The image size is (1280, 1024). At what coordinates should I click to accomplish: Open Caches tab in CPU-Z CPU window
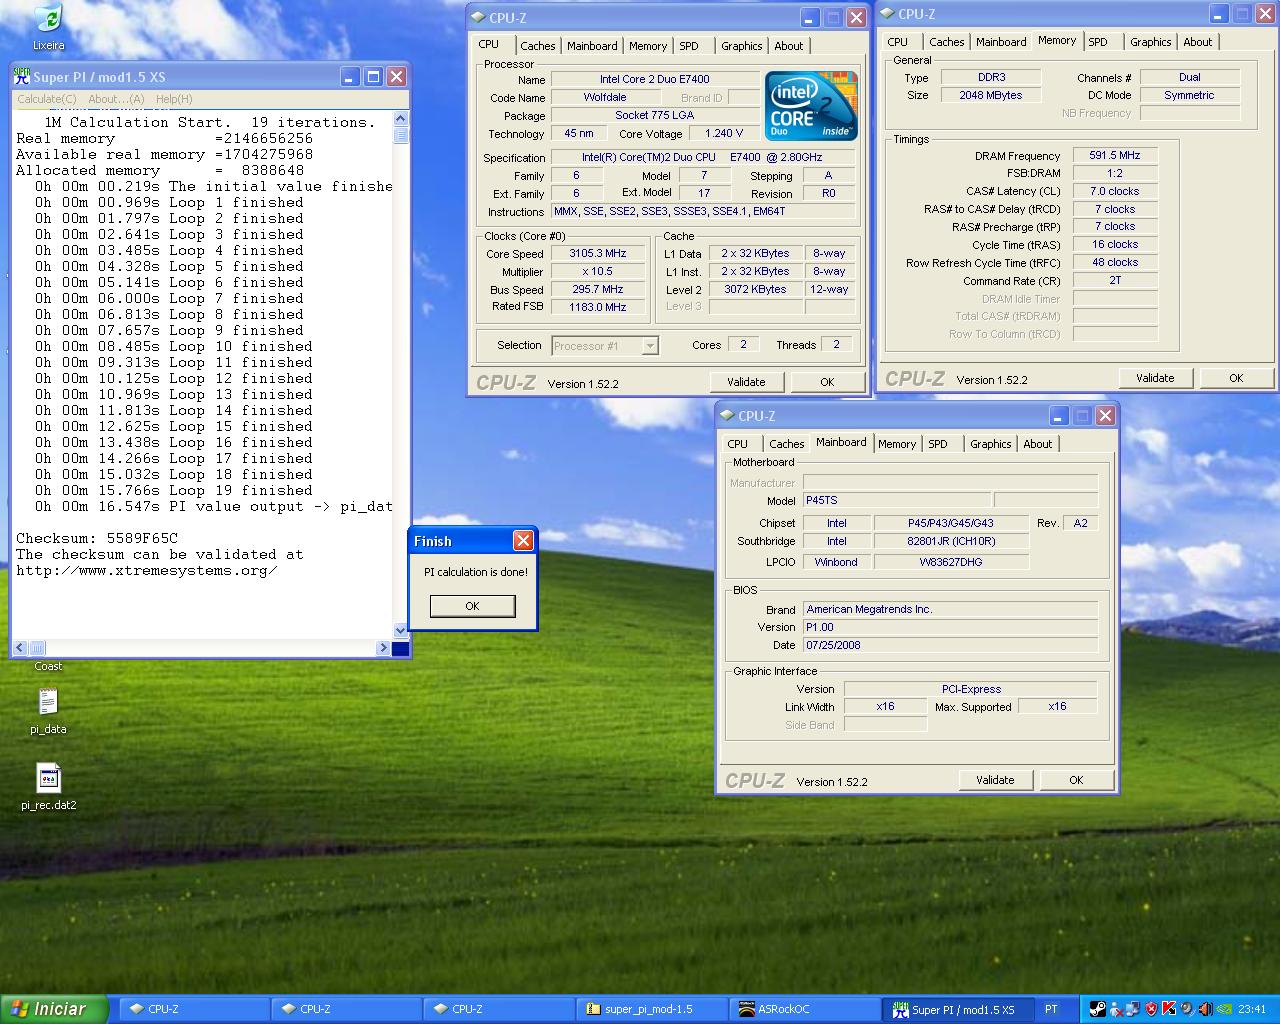click(x=537, y=46)
